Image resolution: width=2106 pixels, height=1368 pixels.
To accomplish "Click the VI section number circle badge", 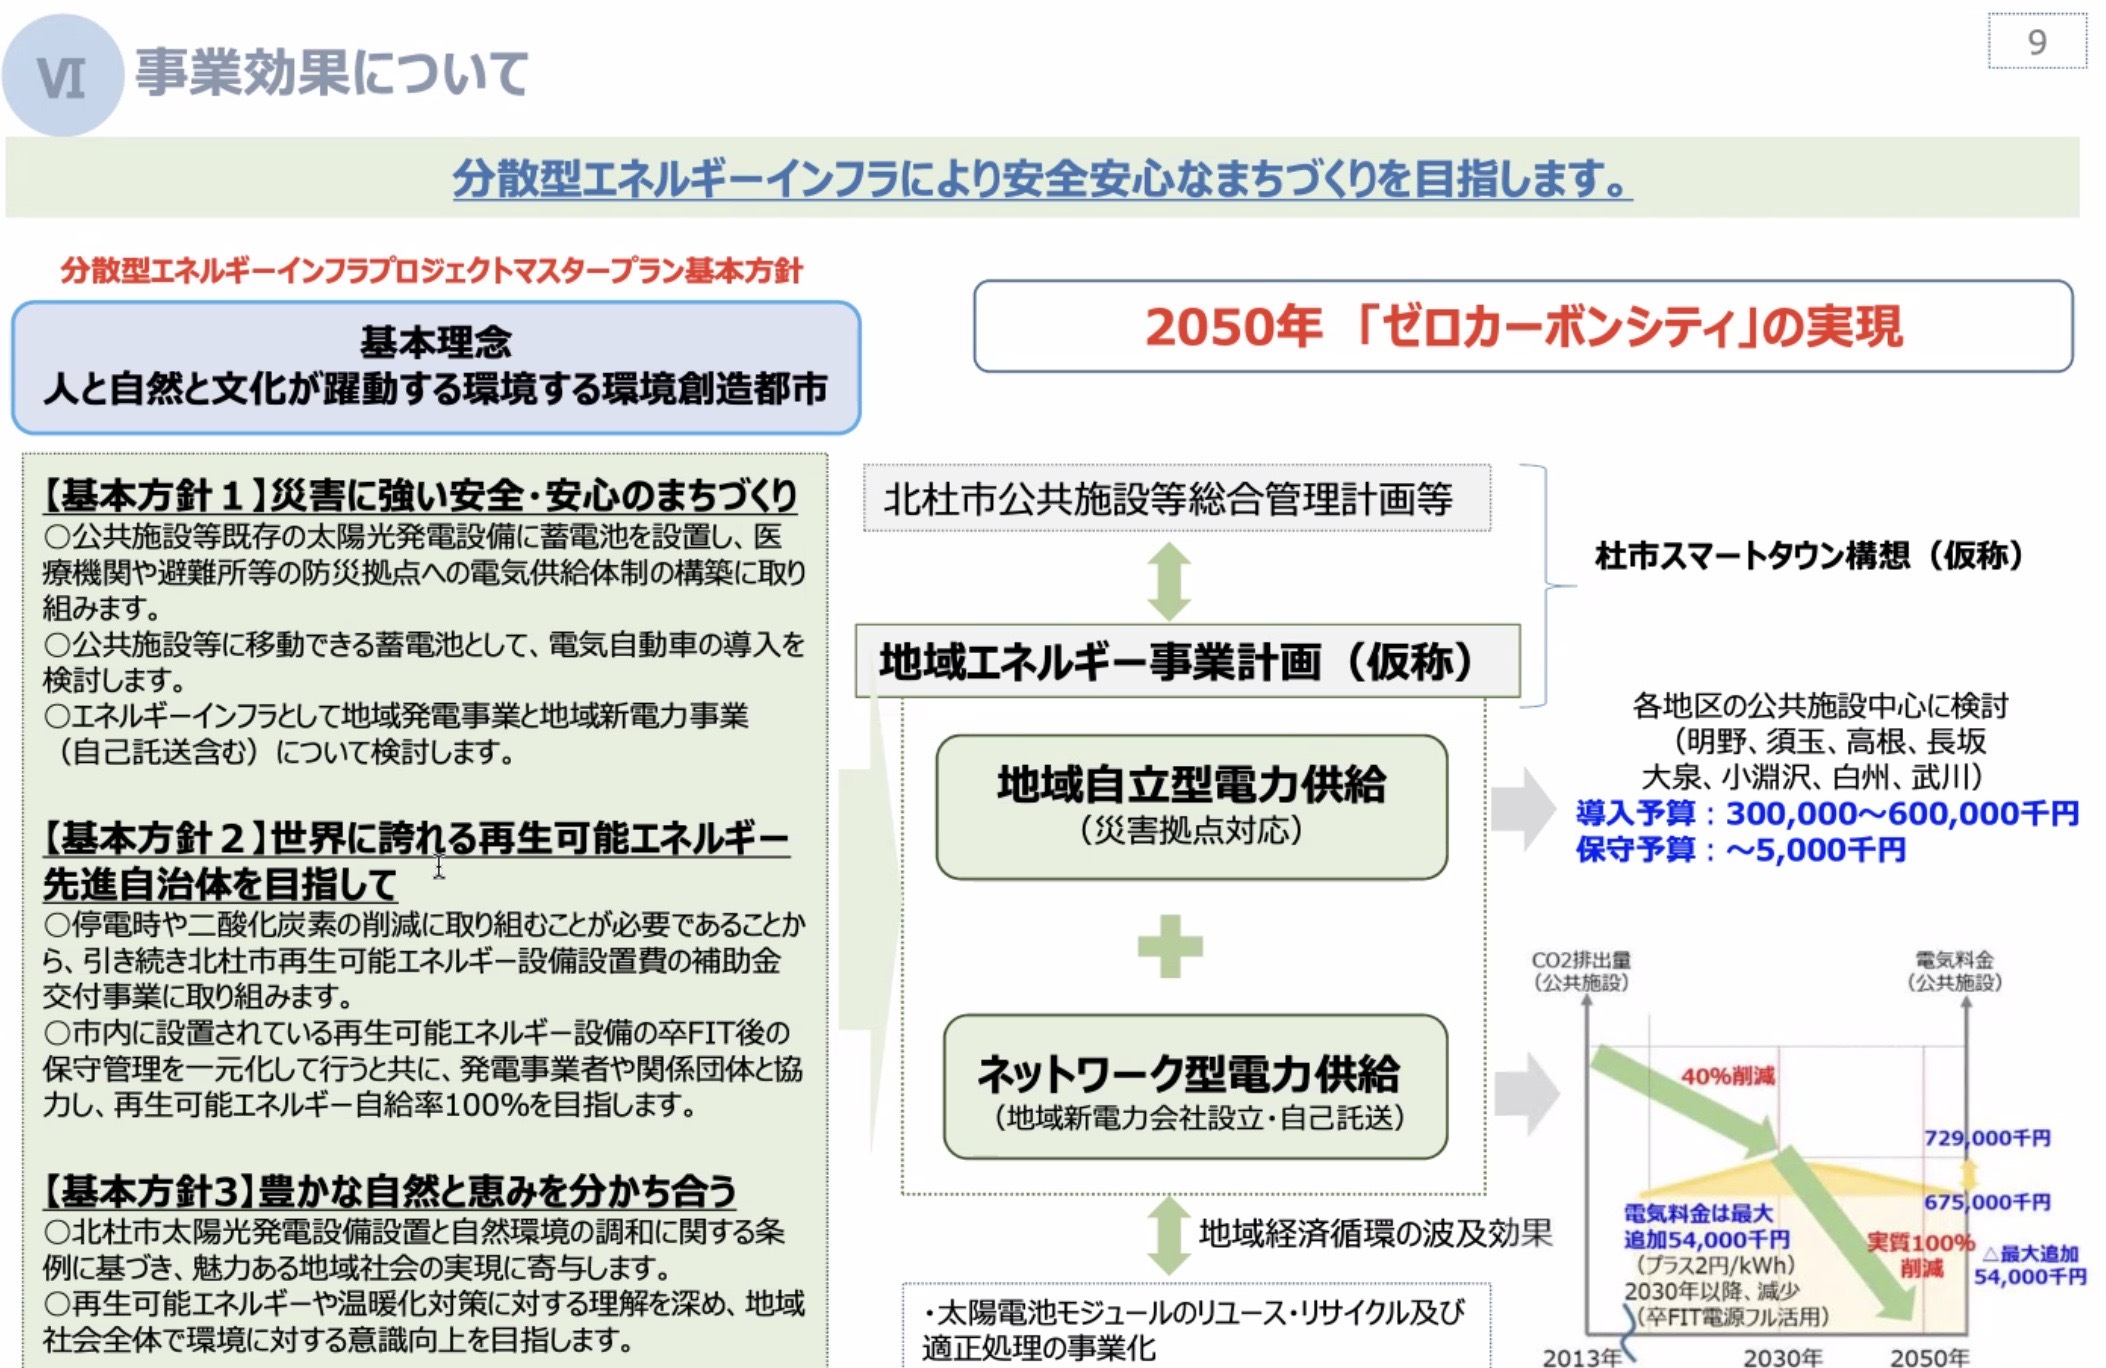I will point(63,76).
